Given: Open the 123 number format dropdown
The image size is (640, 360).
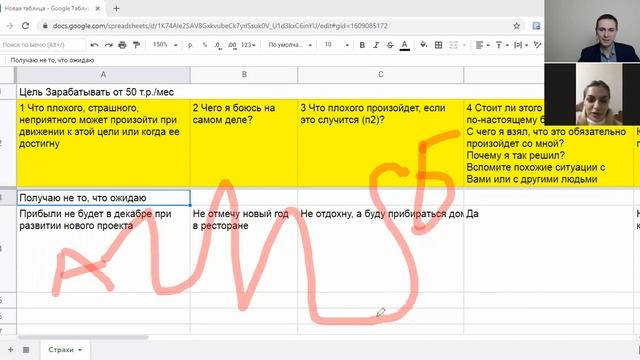Looking at the screenshot, I should (248, 45).
